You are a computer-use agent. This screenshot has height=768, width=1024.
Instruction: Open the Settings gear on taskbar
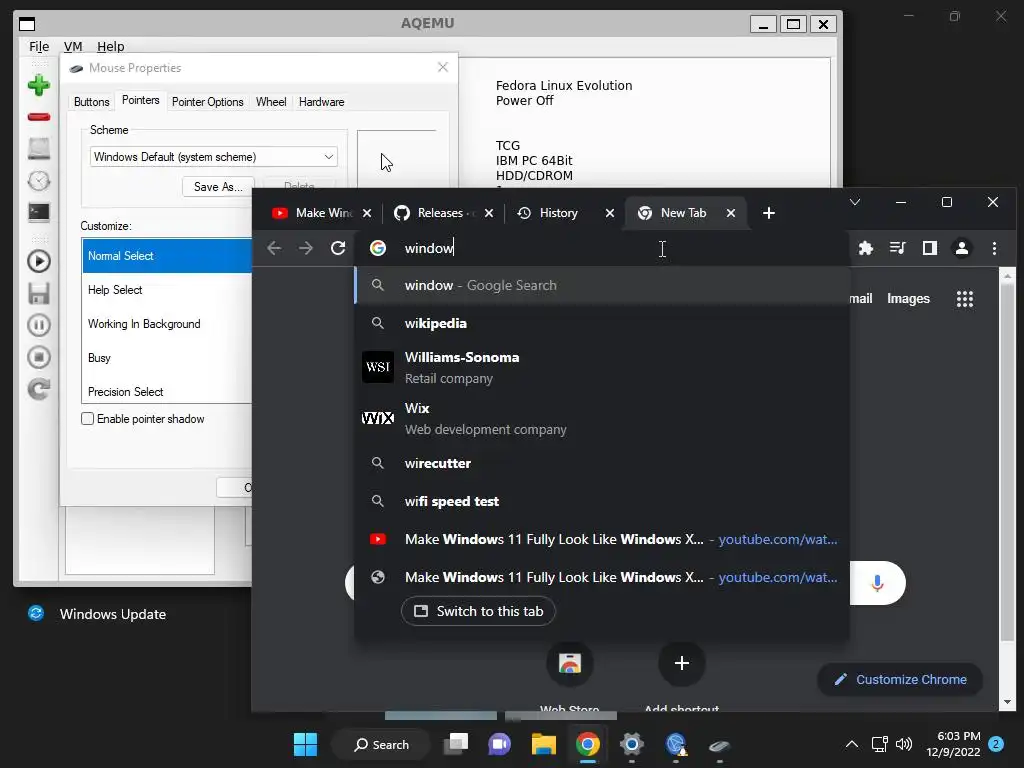coord(632,744)
